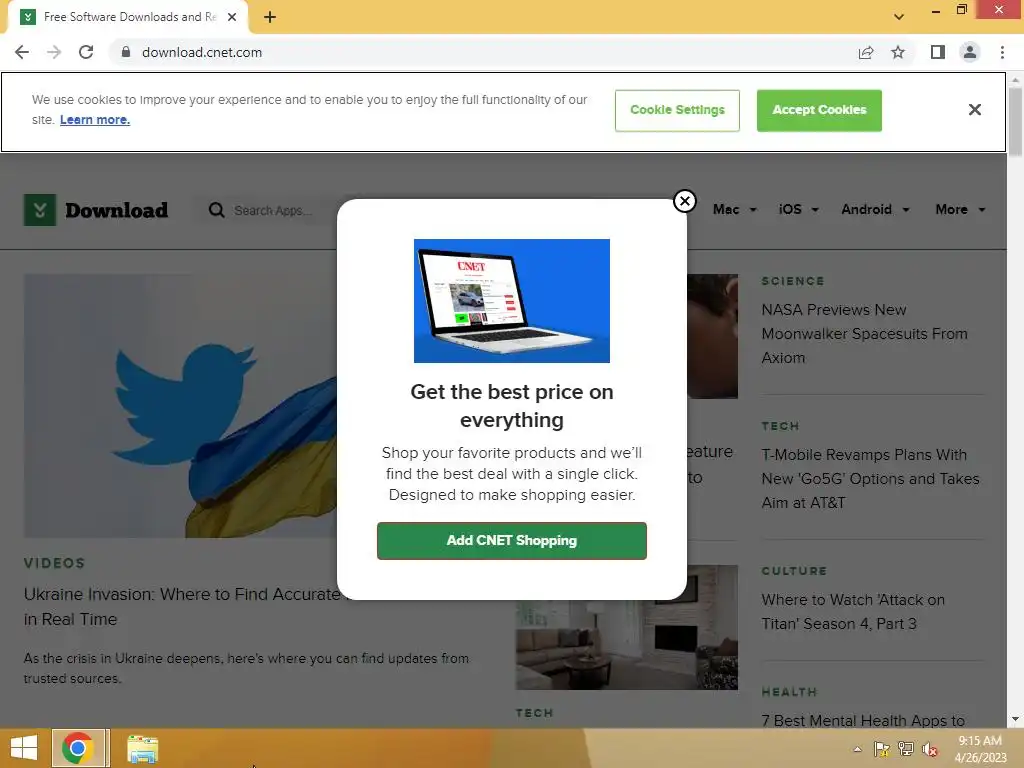1024x768 pixels.
Task: Click the SCIENCE category label
Action: click(792, 281)
